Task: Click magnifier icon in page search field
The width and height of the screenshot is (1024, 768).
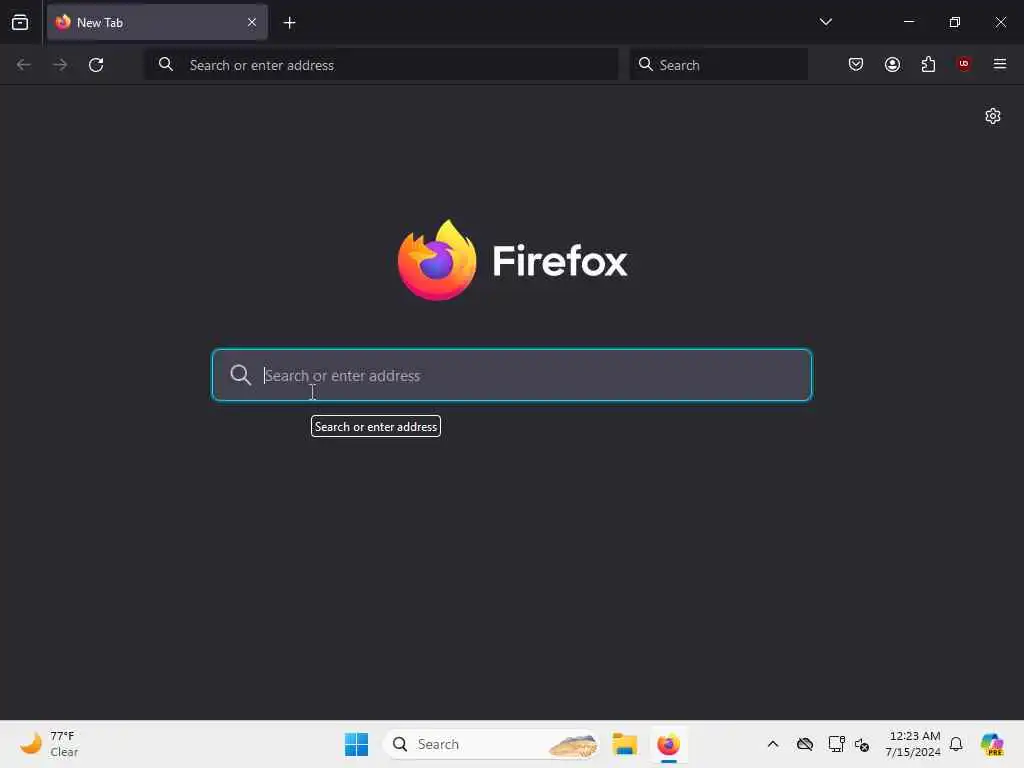Action: 240,375
